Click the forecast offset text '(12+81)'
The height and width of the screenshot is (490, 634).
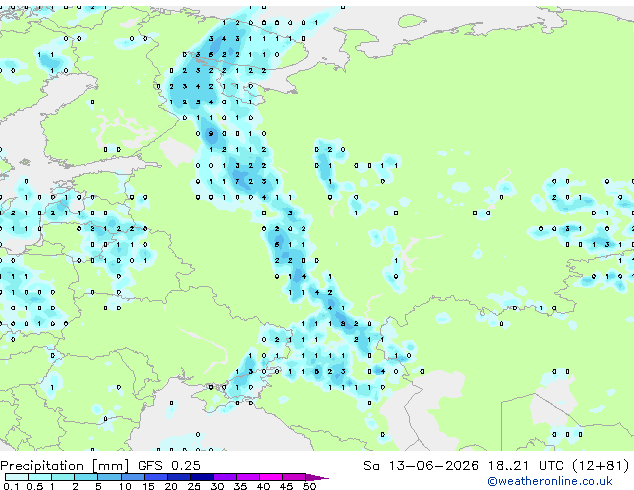coord(601,466)
